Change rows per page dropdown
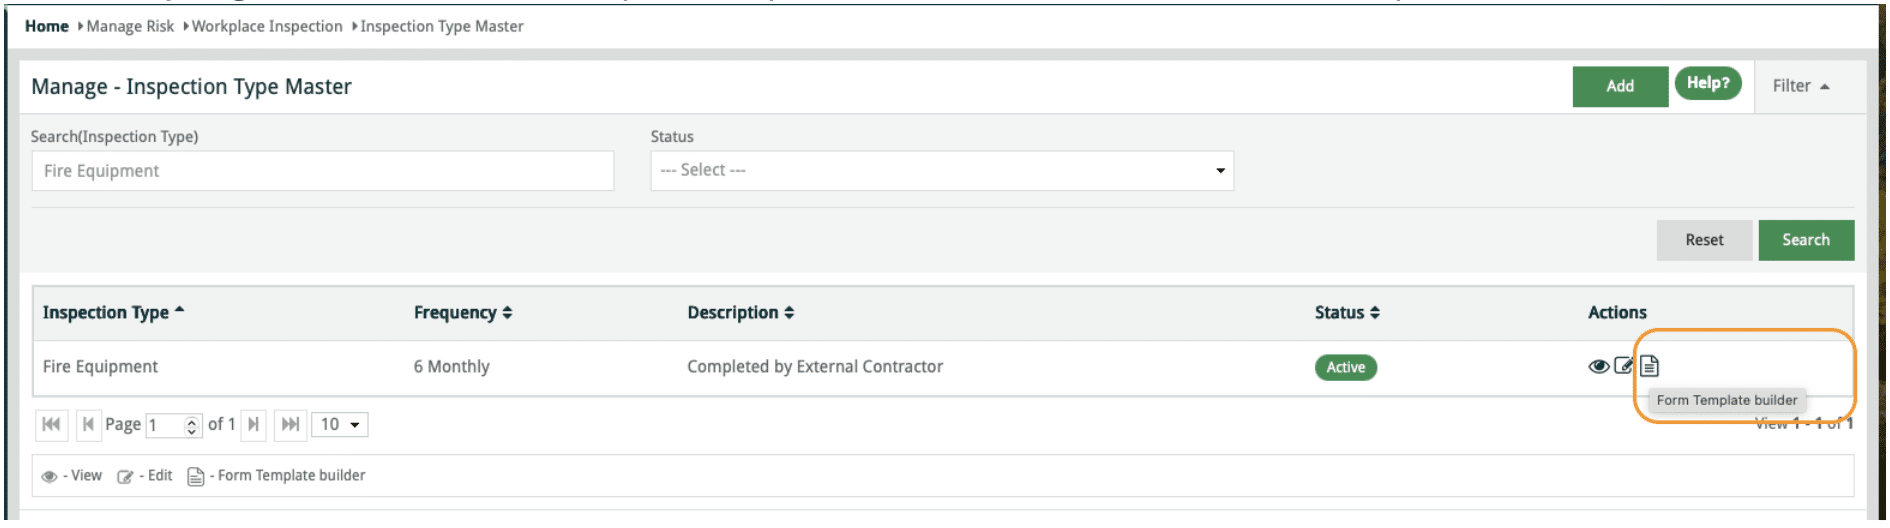This screenshot has width=1890, height=528. (x=339, y=424)
